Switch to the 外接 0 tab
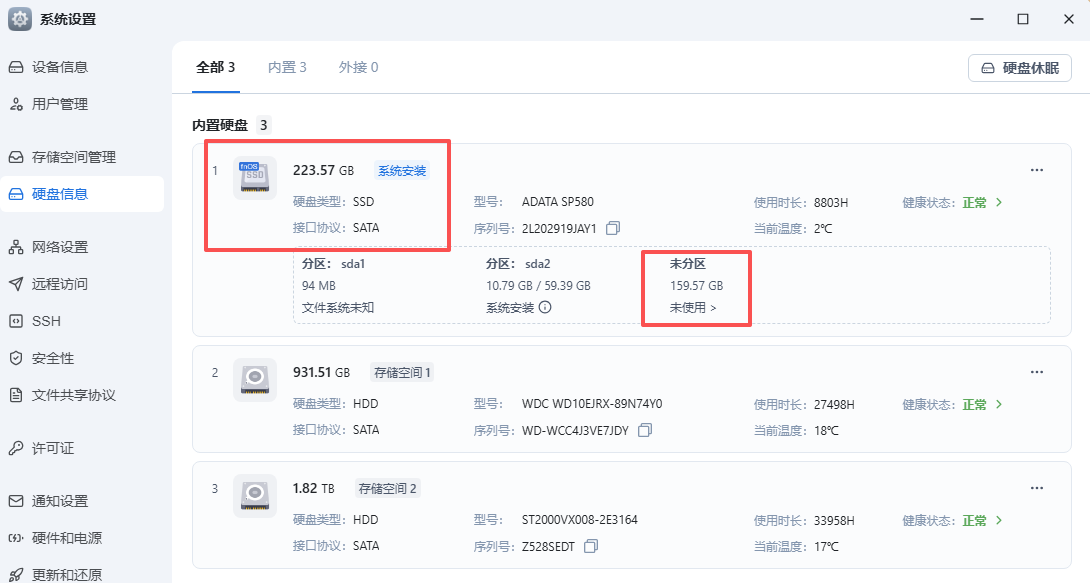Viewport: 1090px width, 583px height. tap(358, 67)
